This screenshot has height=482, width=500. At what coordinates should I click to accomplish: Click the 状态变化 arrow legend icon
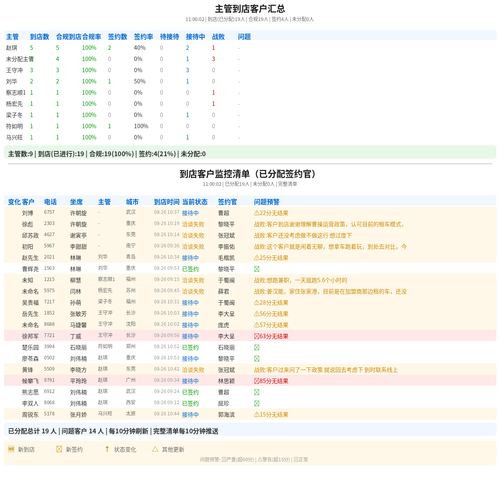[107, 449]
